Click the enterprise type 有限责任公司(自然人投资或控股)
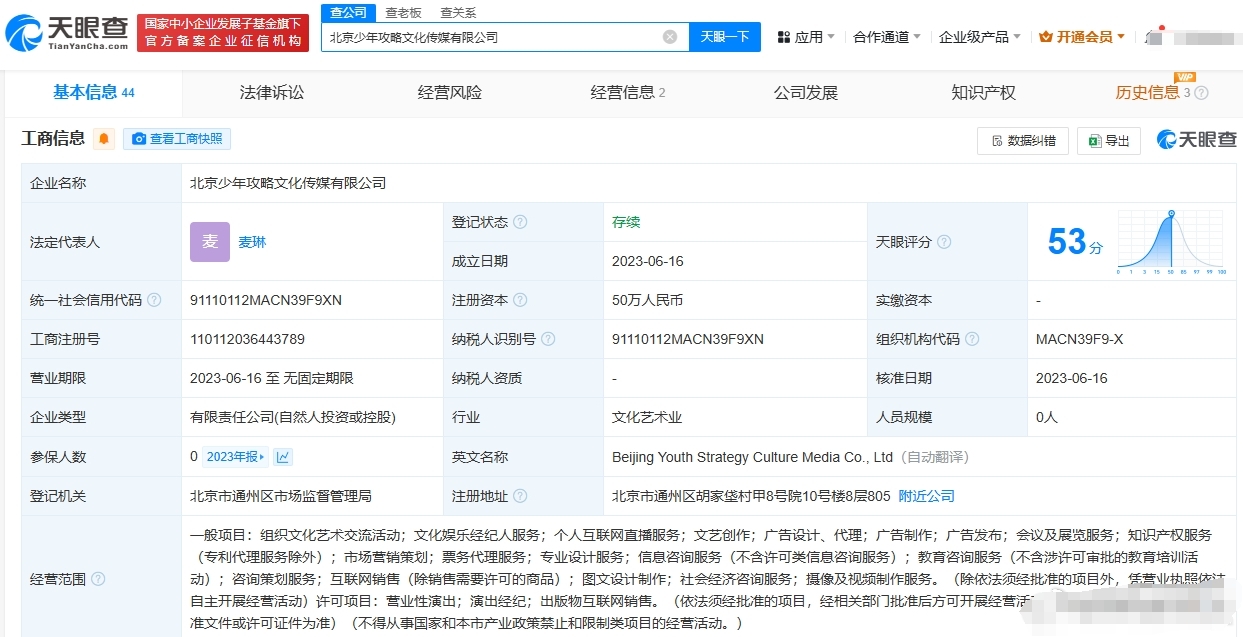Screen dimensions: 1243x637 tap(293, 418)
